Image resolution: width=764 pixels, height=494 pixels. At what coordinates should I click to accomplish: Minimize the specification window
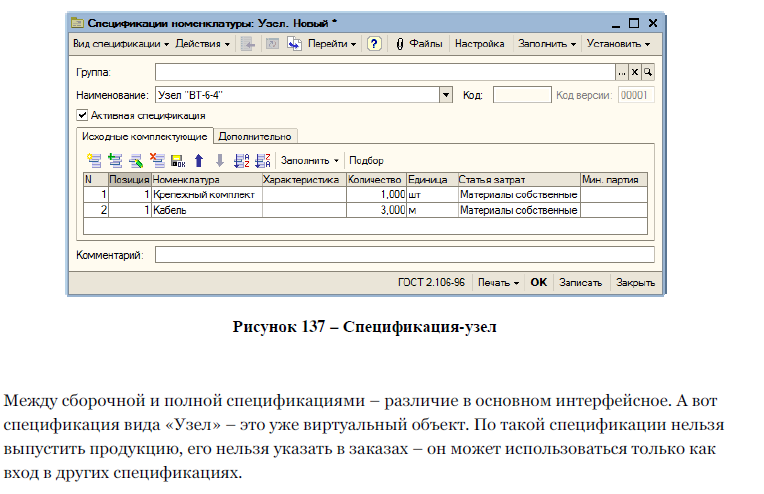pyautogui.click(x=616, y=24)
